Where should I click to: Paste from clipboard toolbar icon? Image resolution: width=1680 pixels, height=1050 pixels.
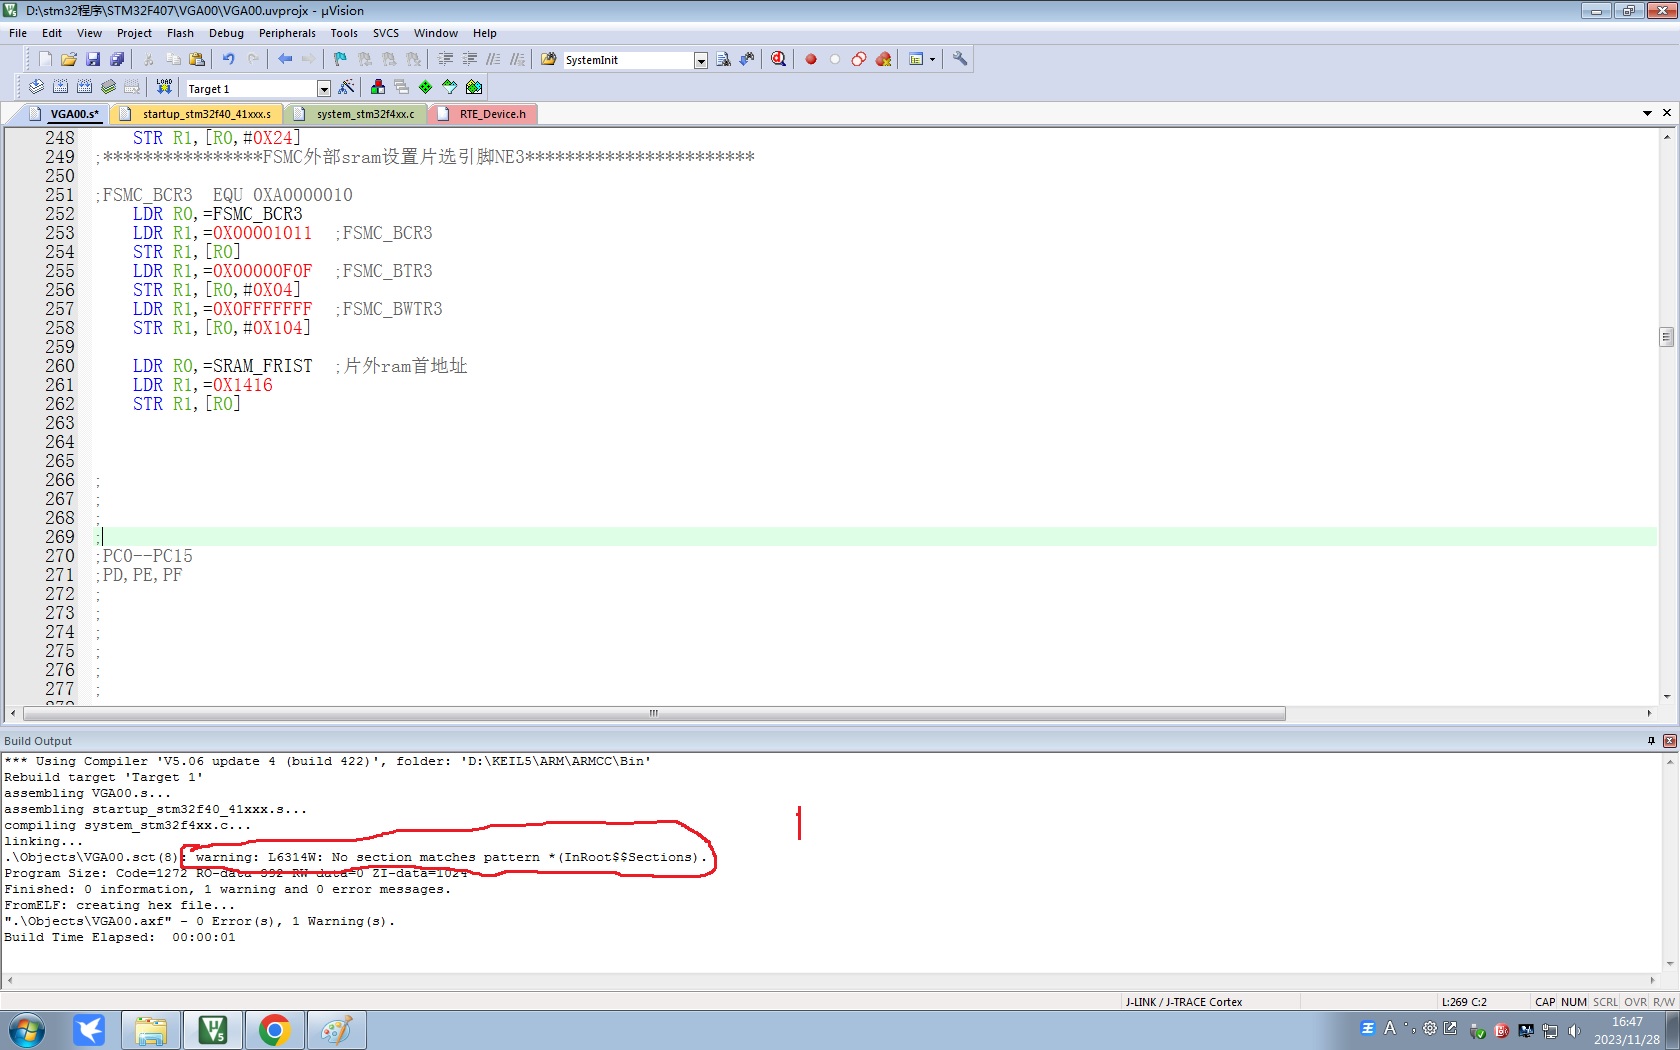(197, 59)
